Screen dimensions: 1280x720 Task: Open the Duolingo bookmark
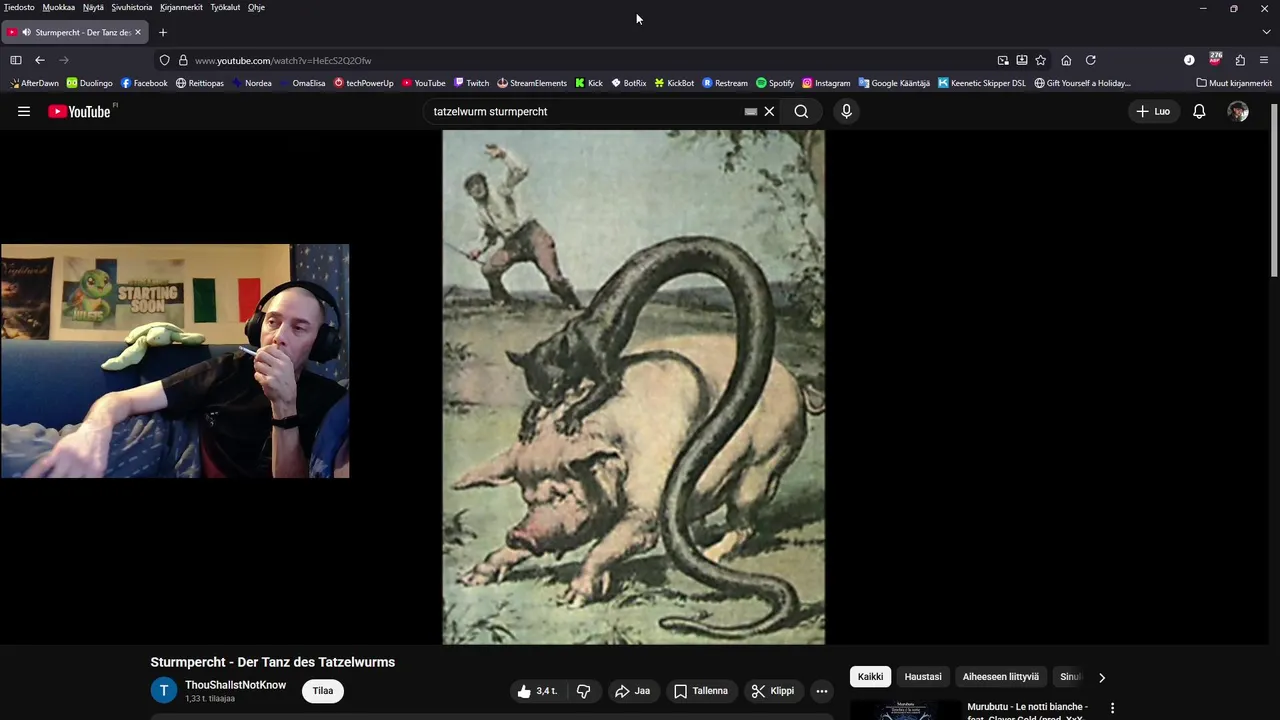[90, 83]
